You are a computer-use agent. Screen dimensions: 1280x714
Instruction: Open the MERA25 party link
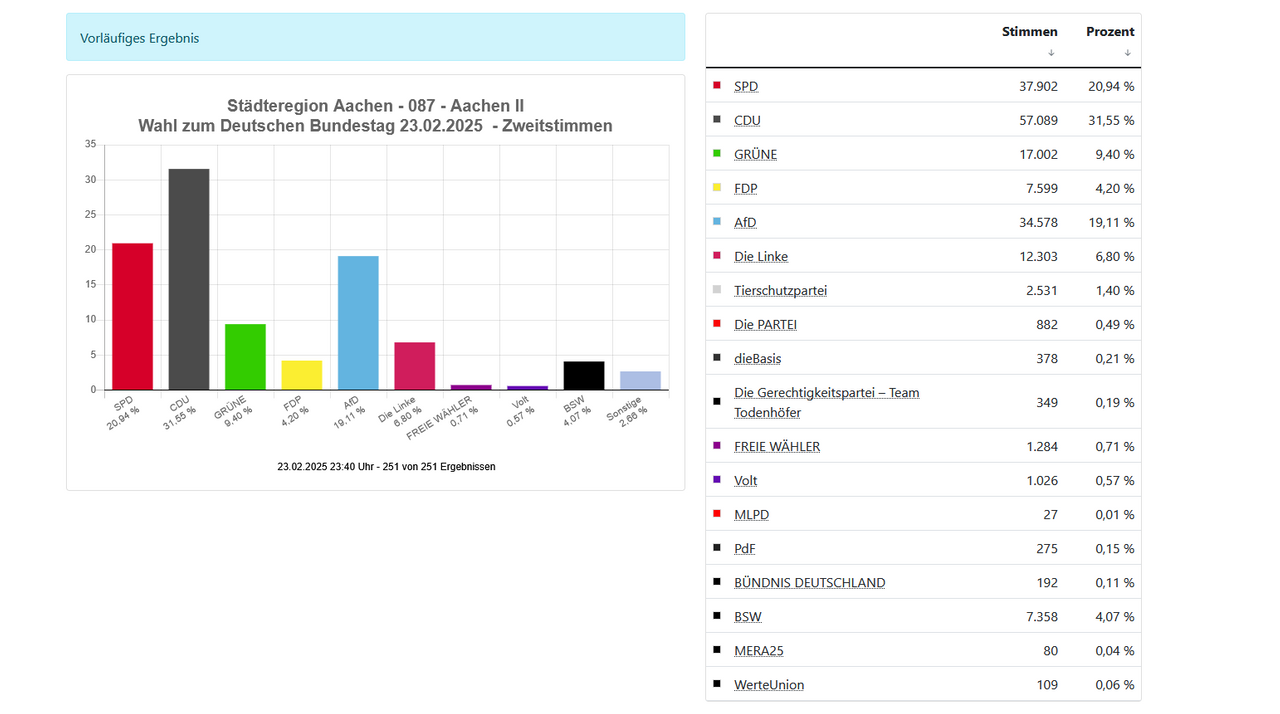coord(759,651)
